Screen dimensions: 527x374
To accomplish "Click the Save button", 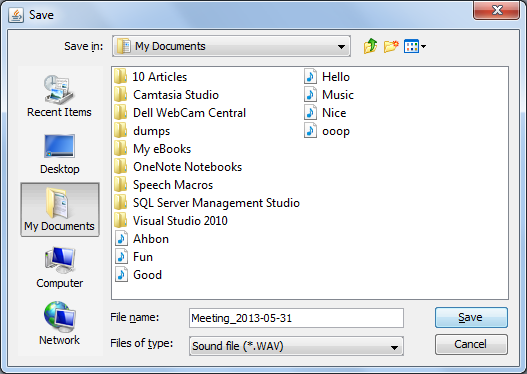I will coord(471,318).
